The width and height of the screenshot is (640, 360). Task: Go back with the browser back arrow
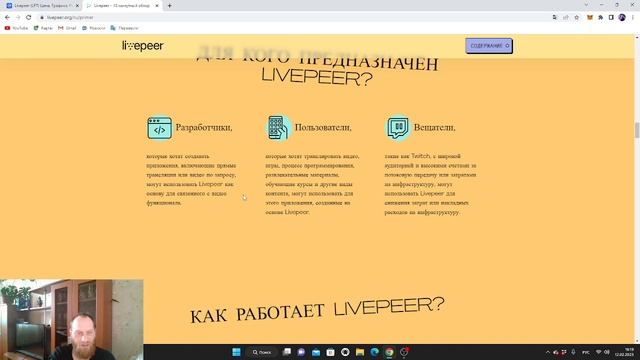point(7,18)
